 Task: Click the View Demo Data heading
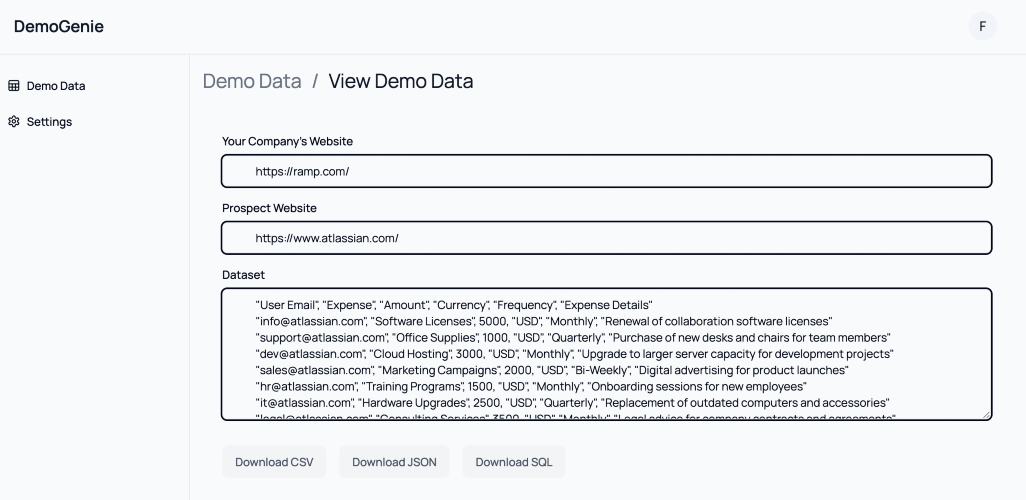(x=400, y=81)
